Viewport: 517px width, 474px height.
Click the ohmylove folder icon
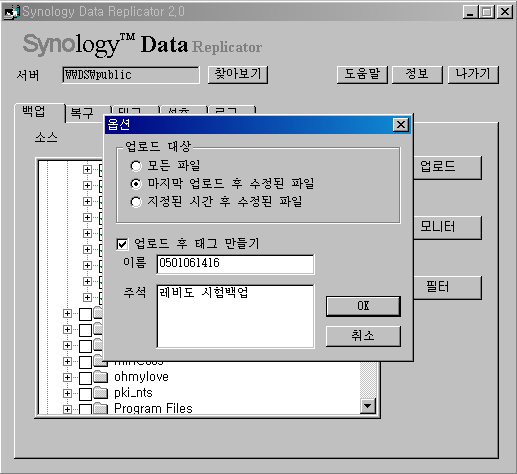tap(101, 377)
